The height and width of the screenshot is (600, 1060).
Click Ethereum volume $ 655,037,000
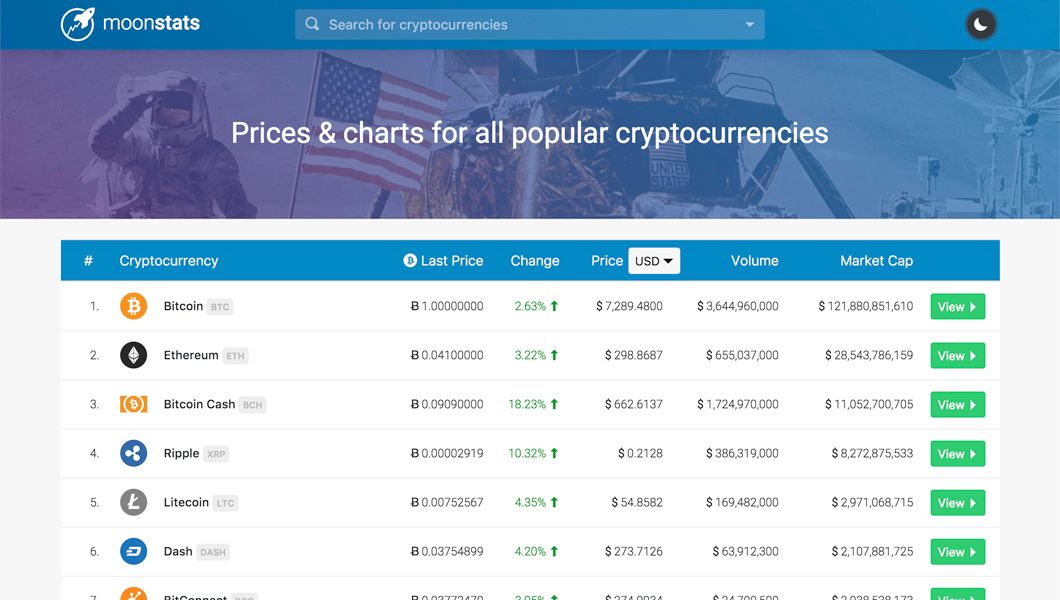point(742,355)
